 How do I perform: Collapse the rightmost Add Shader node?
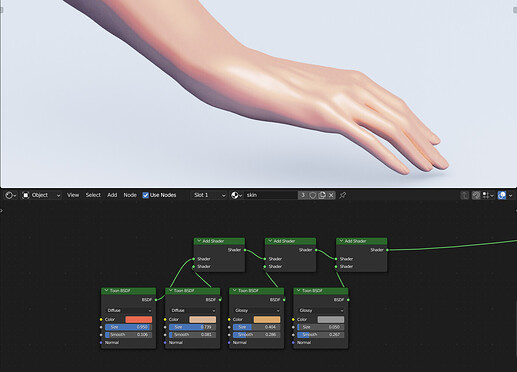(x=341, y=241)
